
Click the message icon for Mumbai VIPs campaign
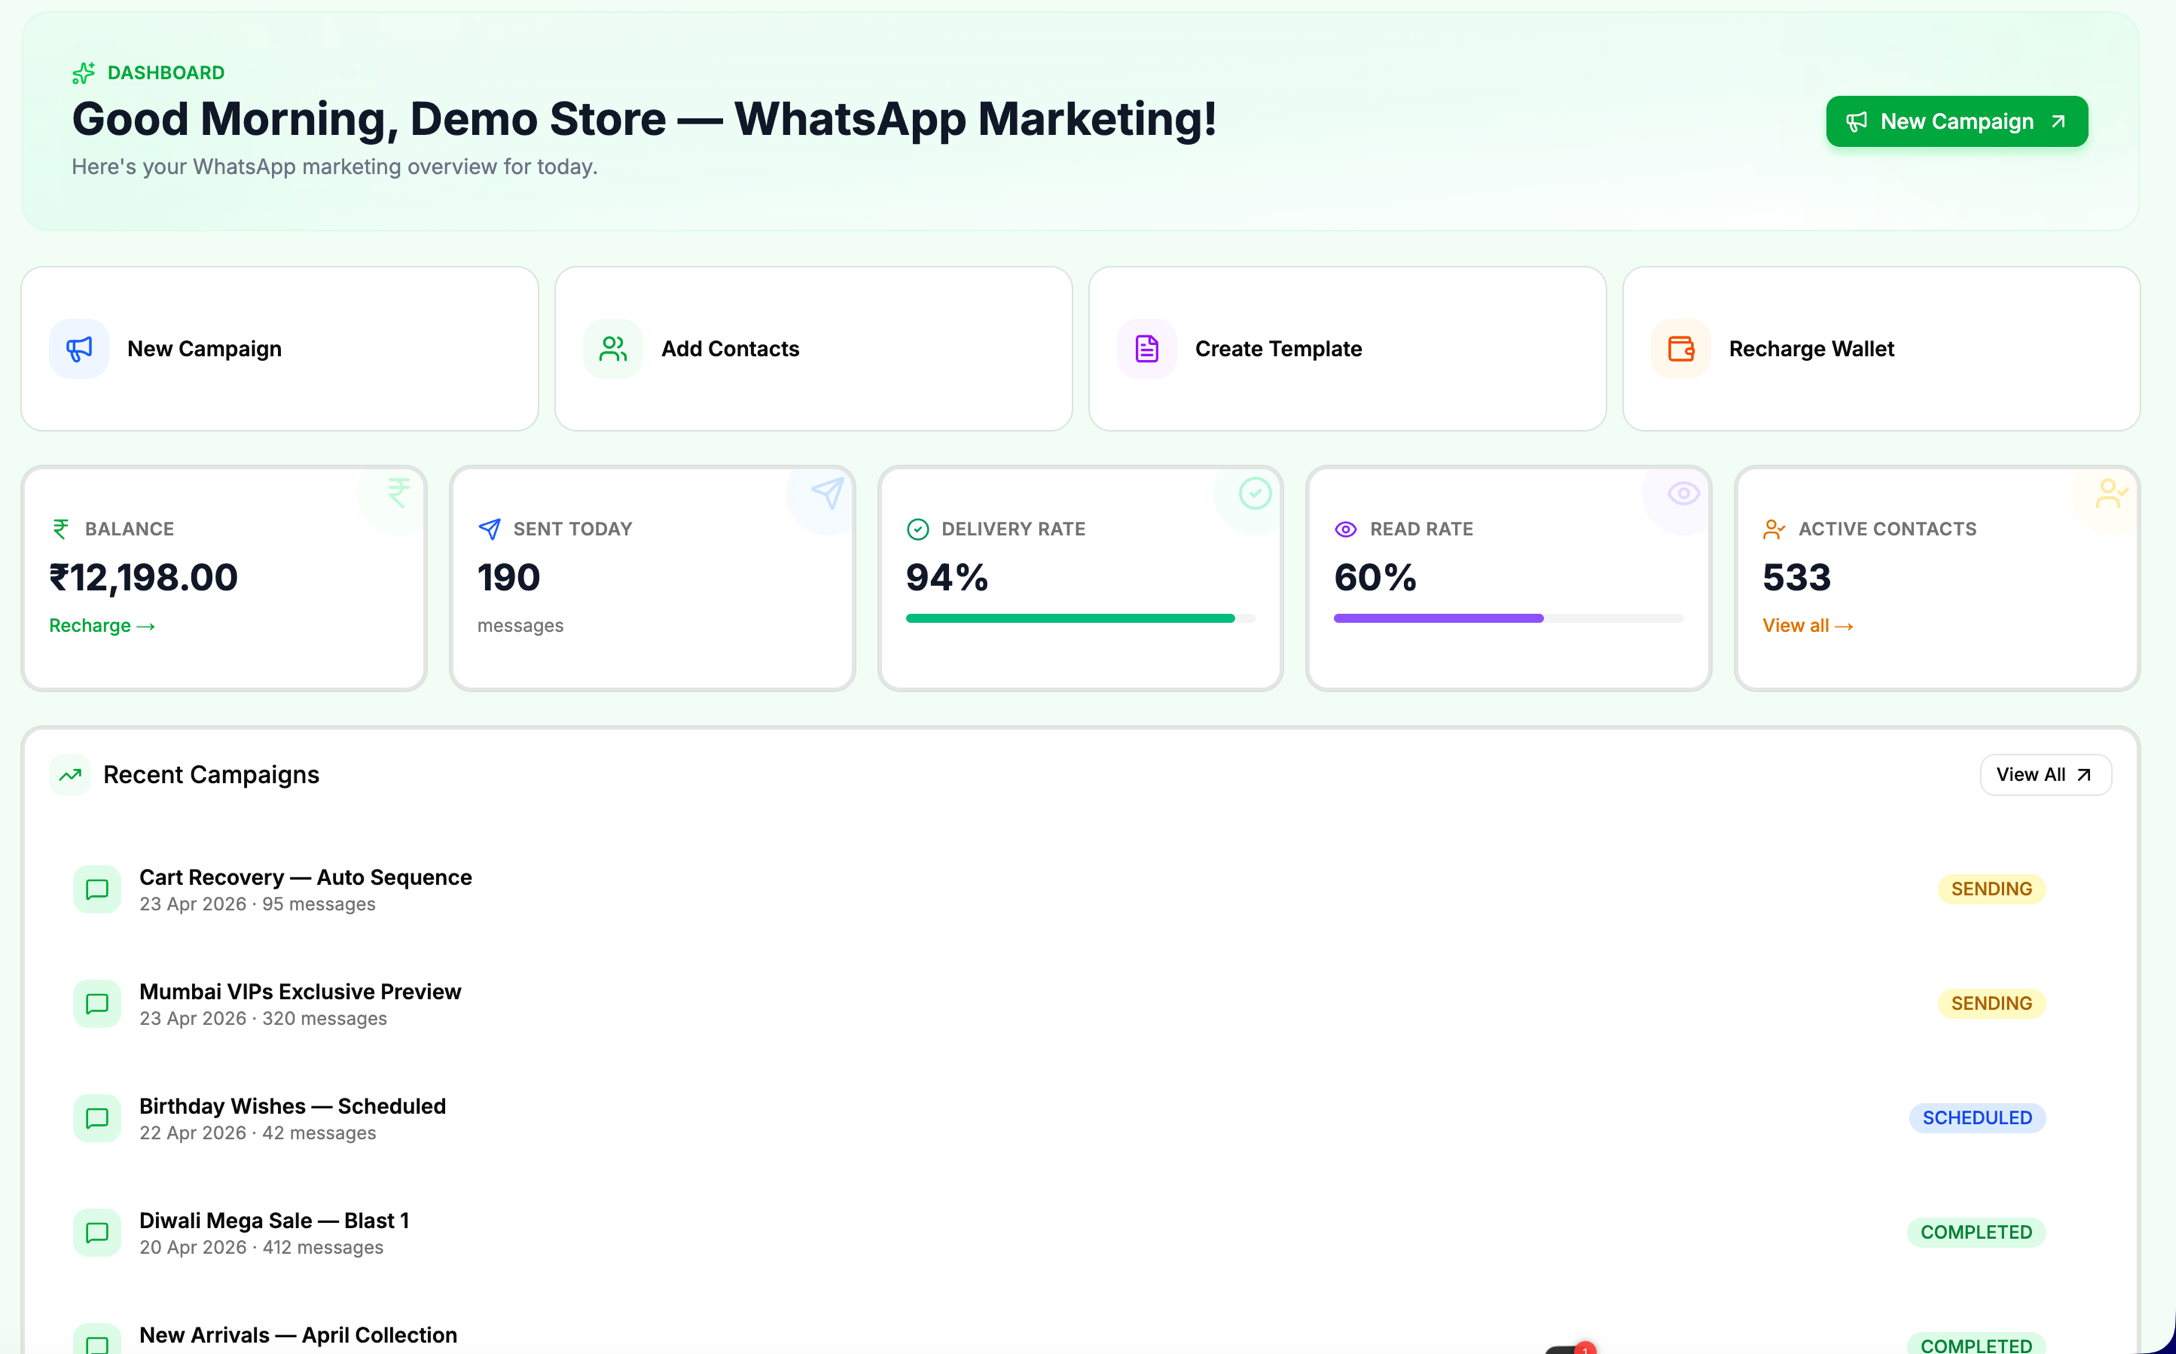click(x=97, y=1004)
